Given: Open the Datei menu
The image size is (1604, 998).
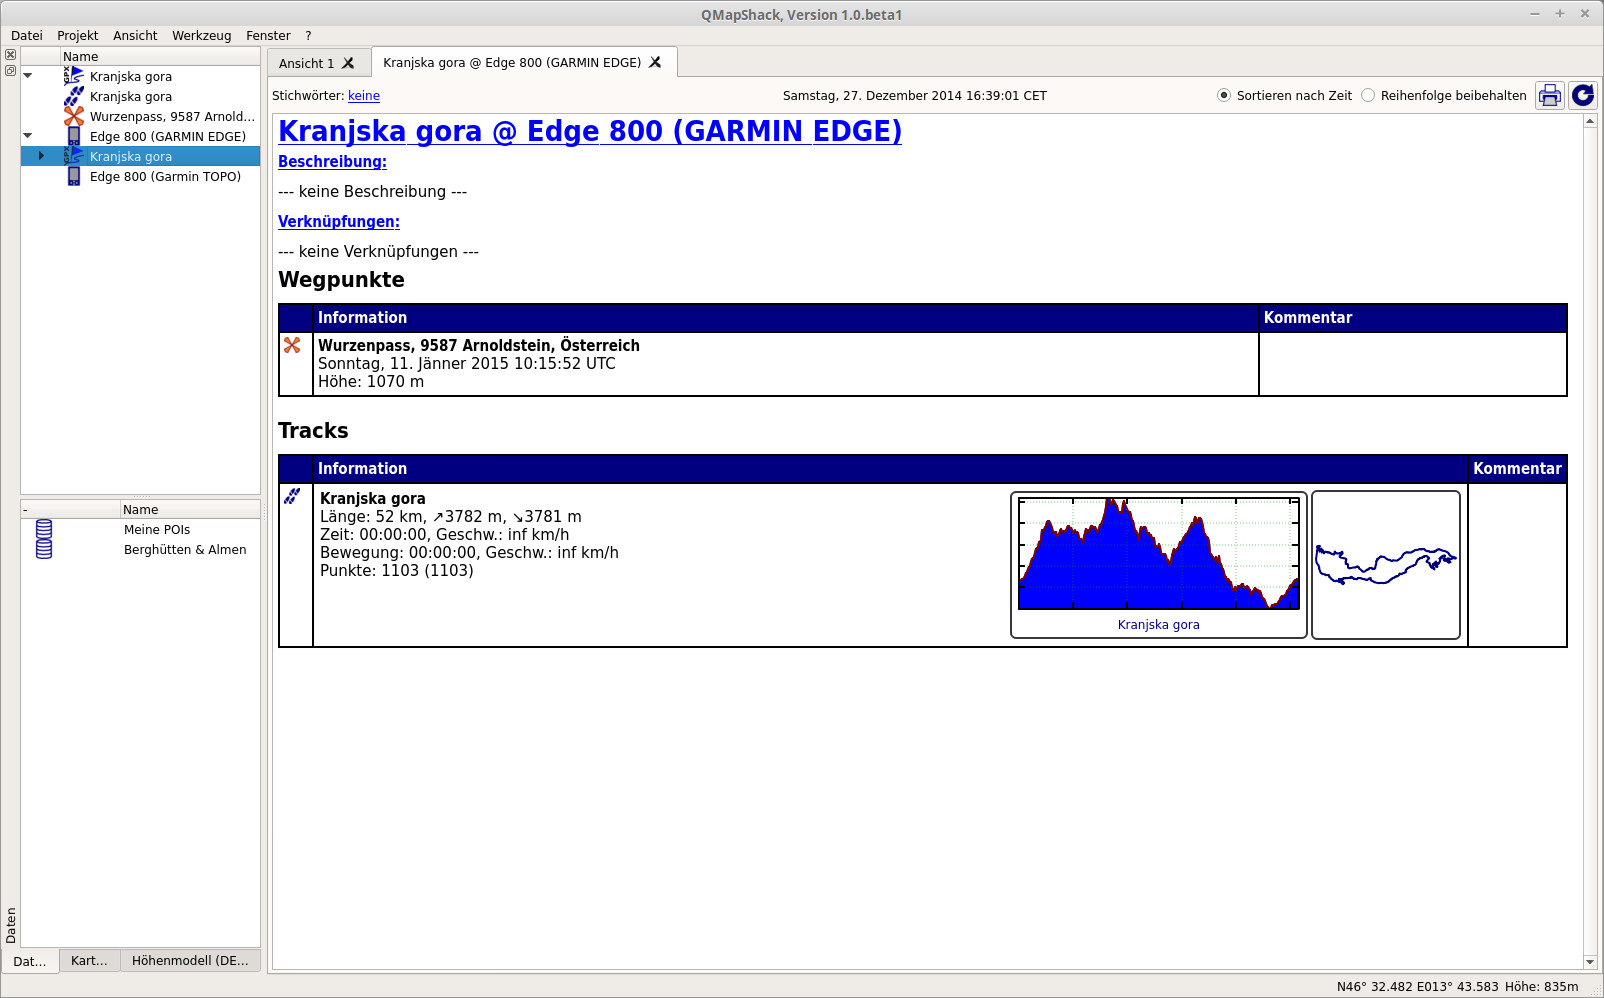Looking at the screenshot, I should pos(27,35).
